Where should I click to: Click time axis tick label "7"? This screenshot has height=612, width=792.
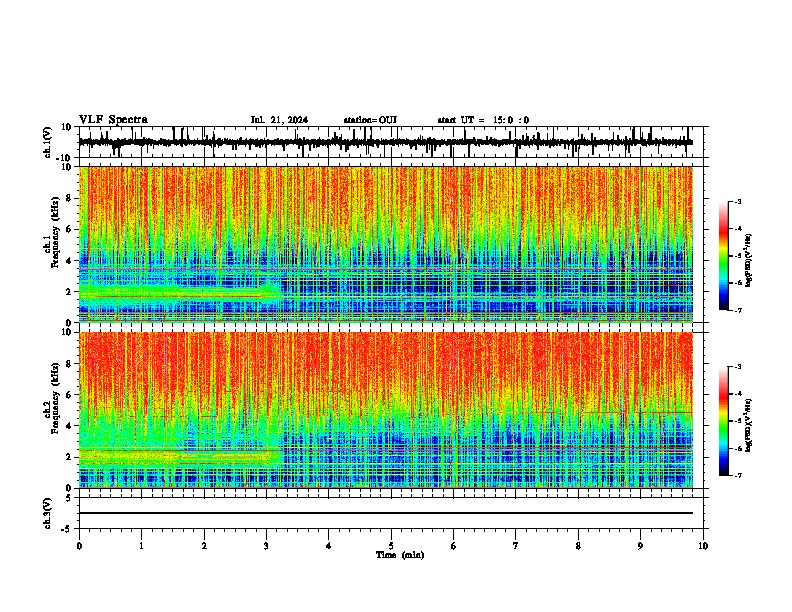516,546
